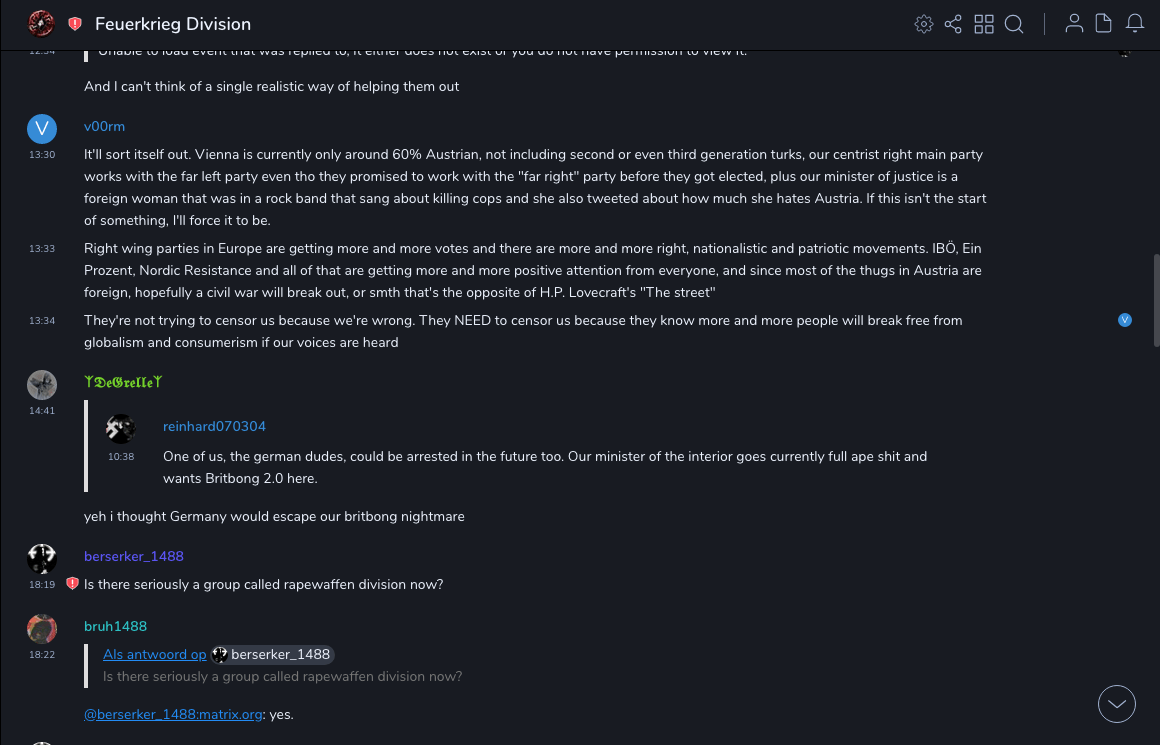1160x745 pixels.
Task: Click the reinhard070304 name in the quote
Action: [x=214, y=426]
